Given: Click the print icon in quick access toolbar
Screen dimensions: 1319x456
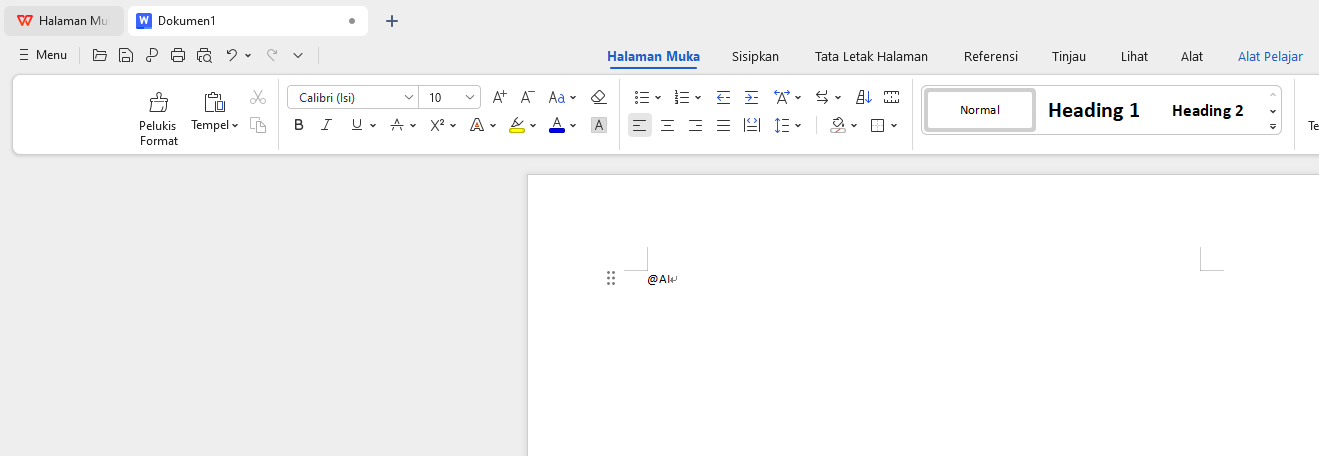Looking at the screenshot, I should (x=178, y=55).
